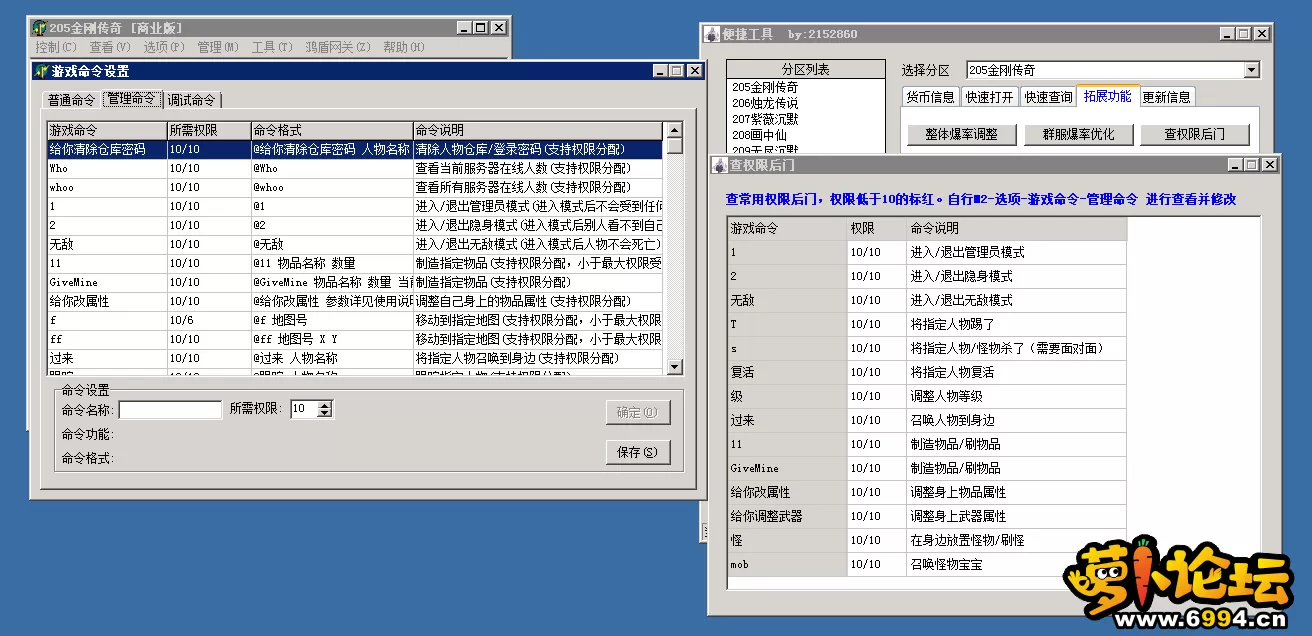Focus the 命令名称 input field
Screen dimensions: 1312x636
170,410
